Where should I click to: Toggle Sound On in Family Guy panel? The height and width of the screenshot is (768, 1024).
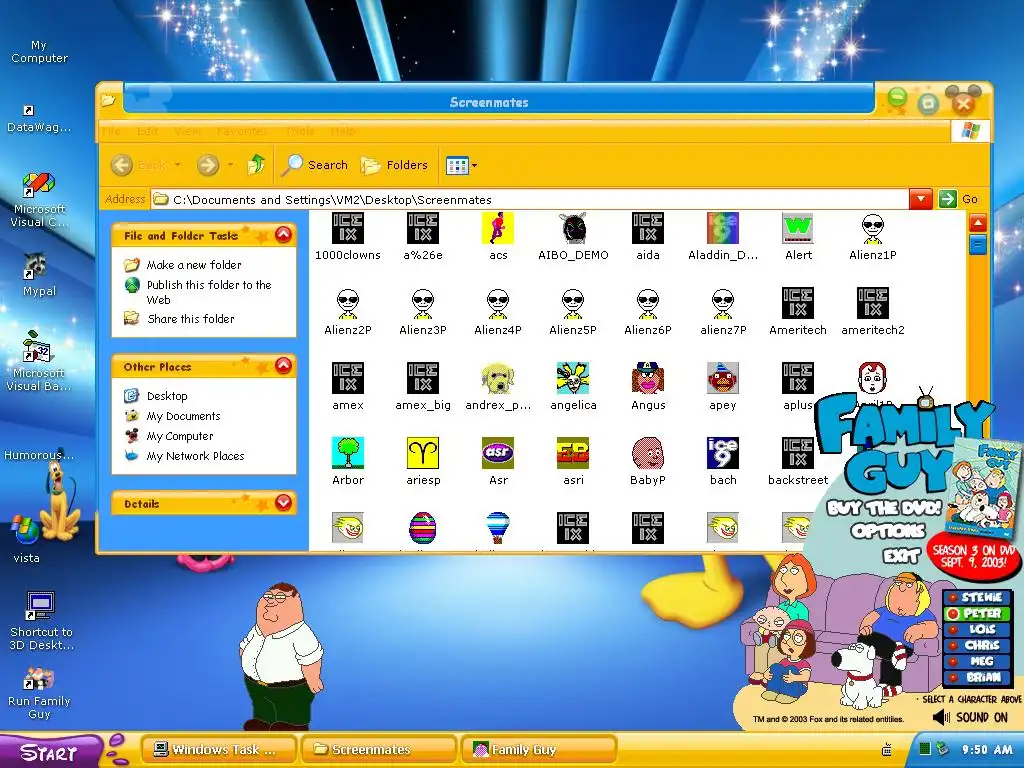click(970, 718)
